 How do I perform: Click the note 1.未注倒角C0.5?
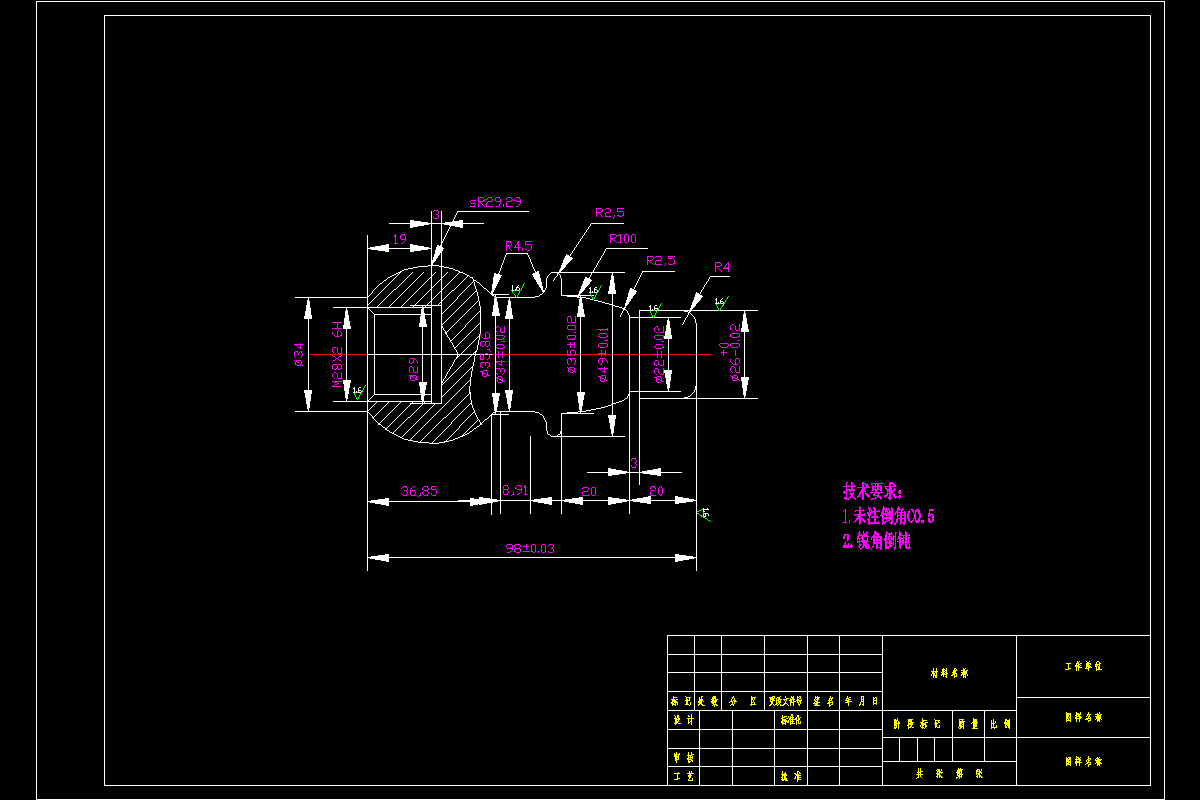coord(888,517)
